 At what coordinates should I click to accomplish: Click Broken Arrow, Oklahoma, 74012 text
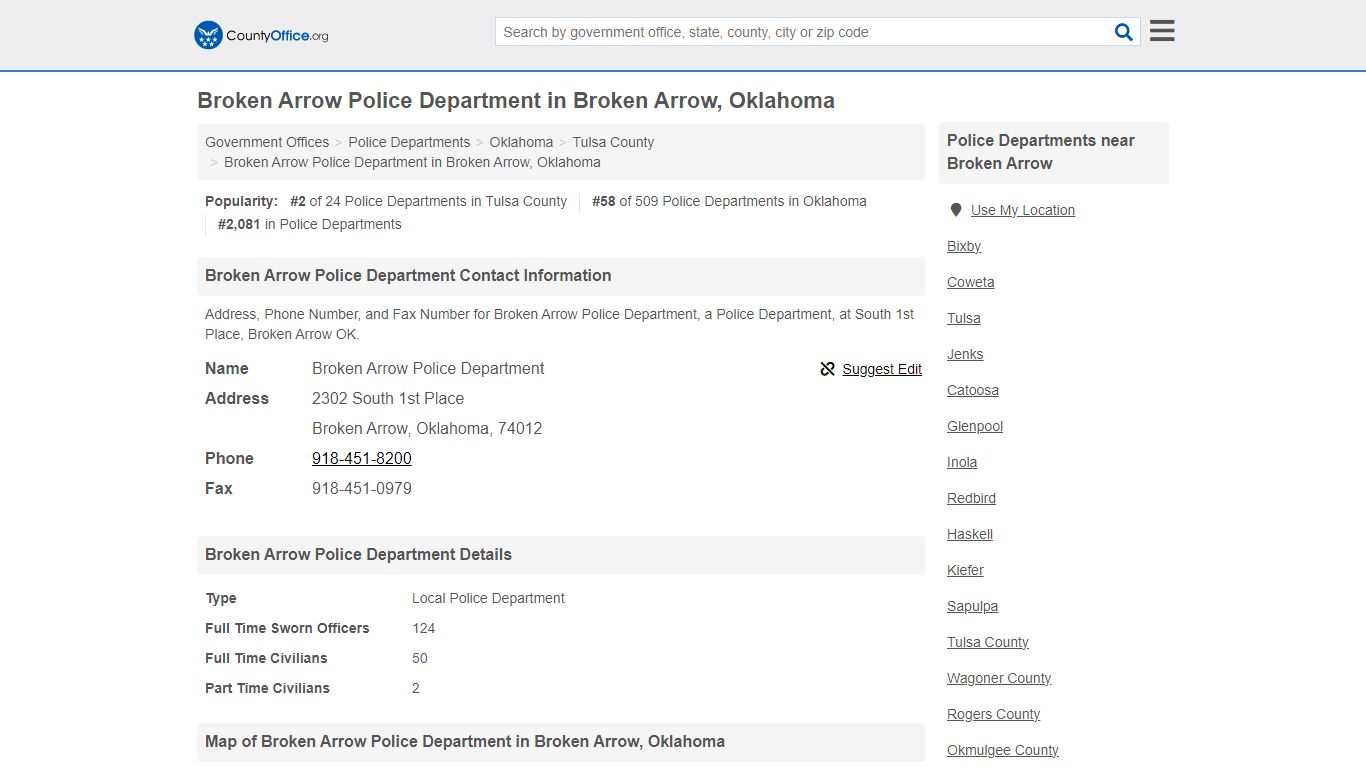427,428
